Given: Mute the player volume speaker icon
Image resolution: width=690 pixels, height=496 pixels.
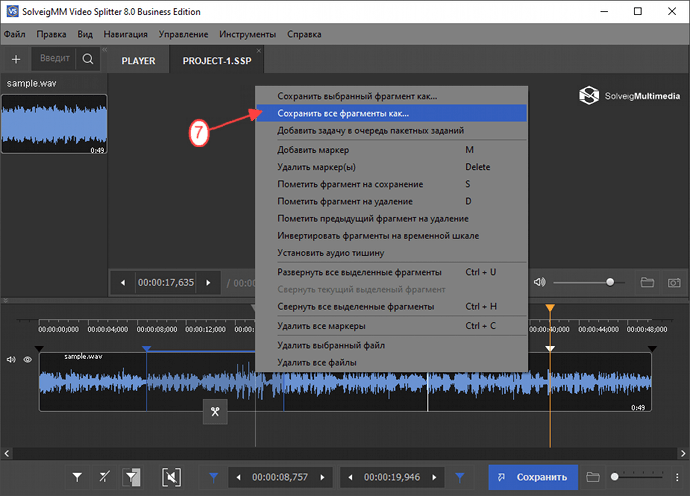Looking at the screenshot, I should pyautogui.click(x=540, y=282).
